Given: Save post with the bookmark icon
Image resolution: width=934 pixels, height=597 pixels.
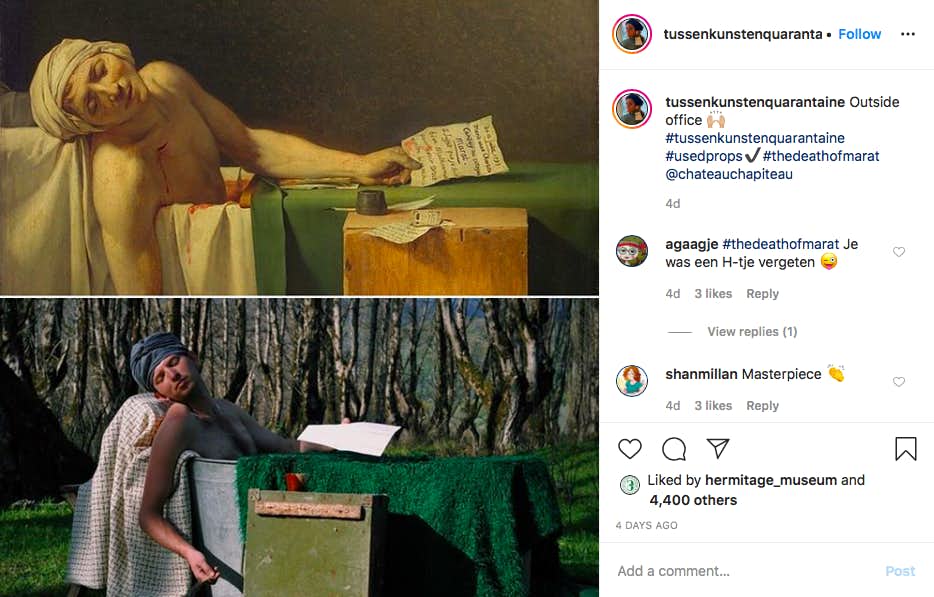Looking at the screenshot, I should pyautogui.click(x=905, y=449).
